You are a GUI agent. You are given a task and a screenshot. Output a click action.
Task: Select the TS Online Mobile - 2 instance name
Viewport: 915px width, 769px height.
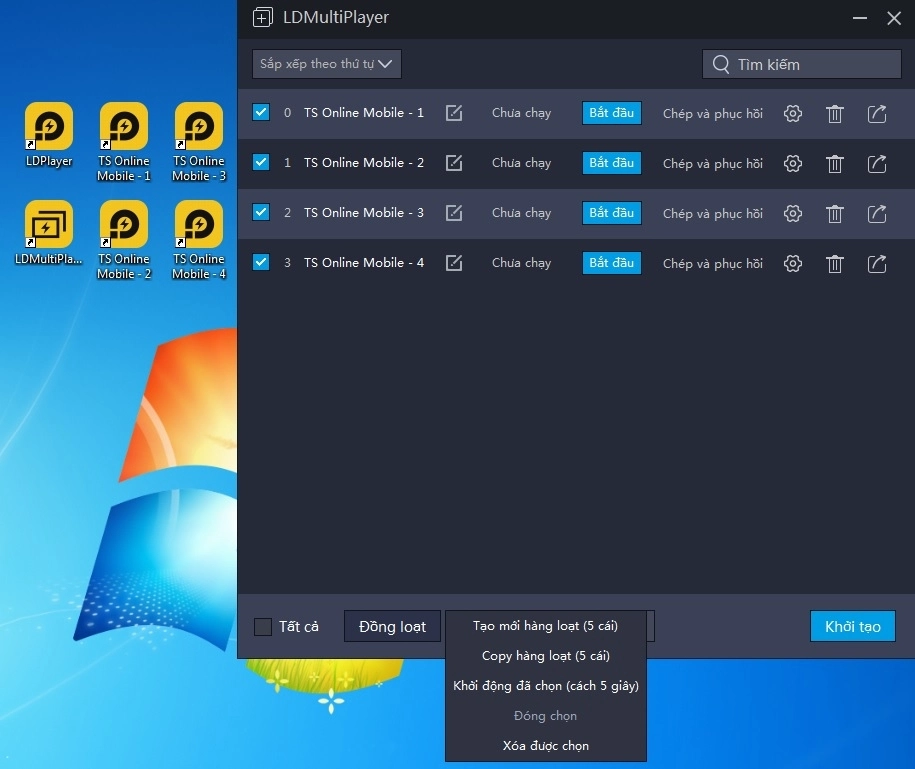point(364,163)
